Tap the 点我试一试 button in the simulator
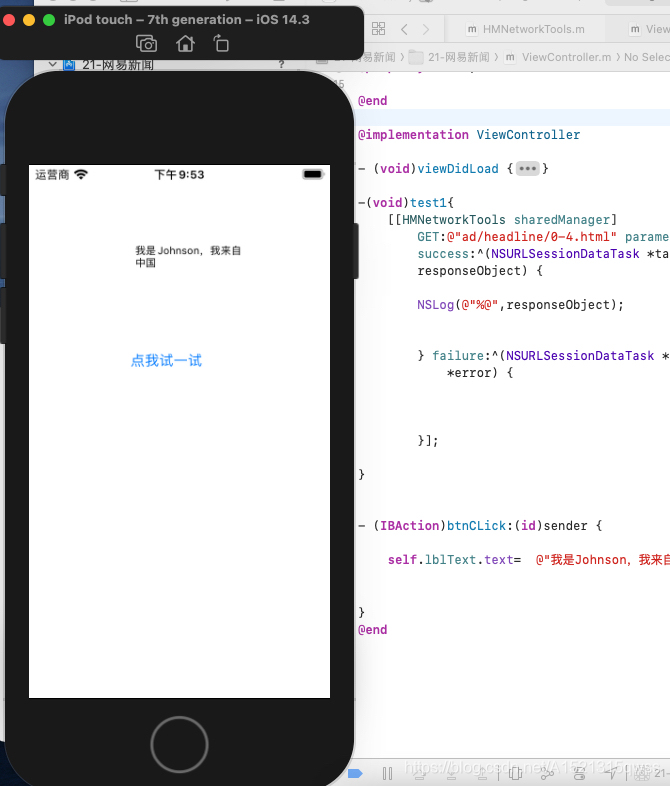 point(166,360)
